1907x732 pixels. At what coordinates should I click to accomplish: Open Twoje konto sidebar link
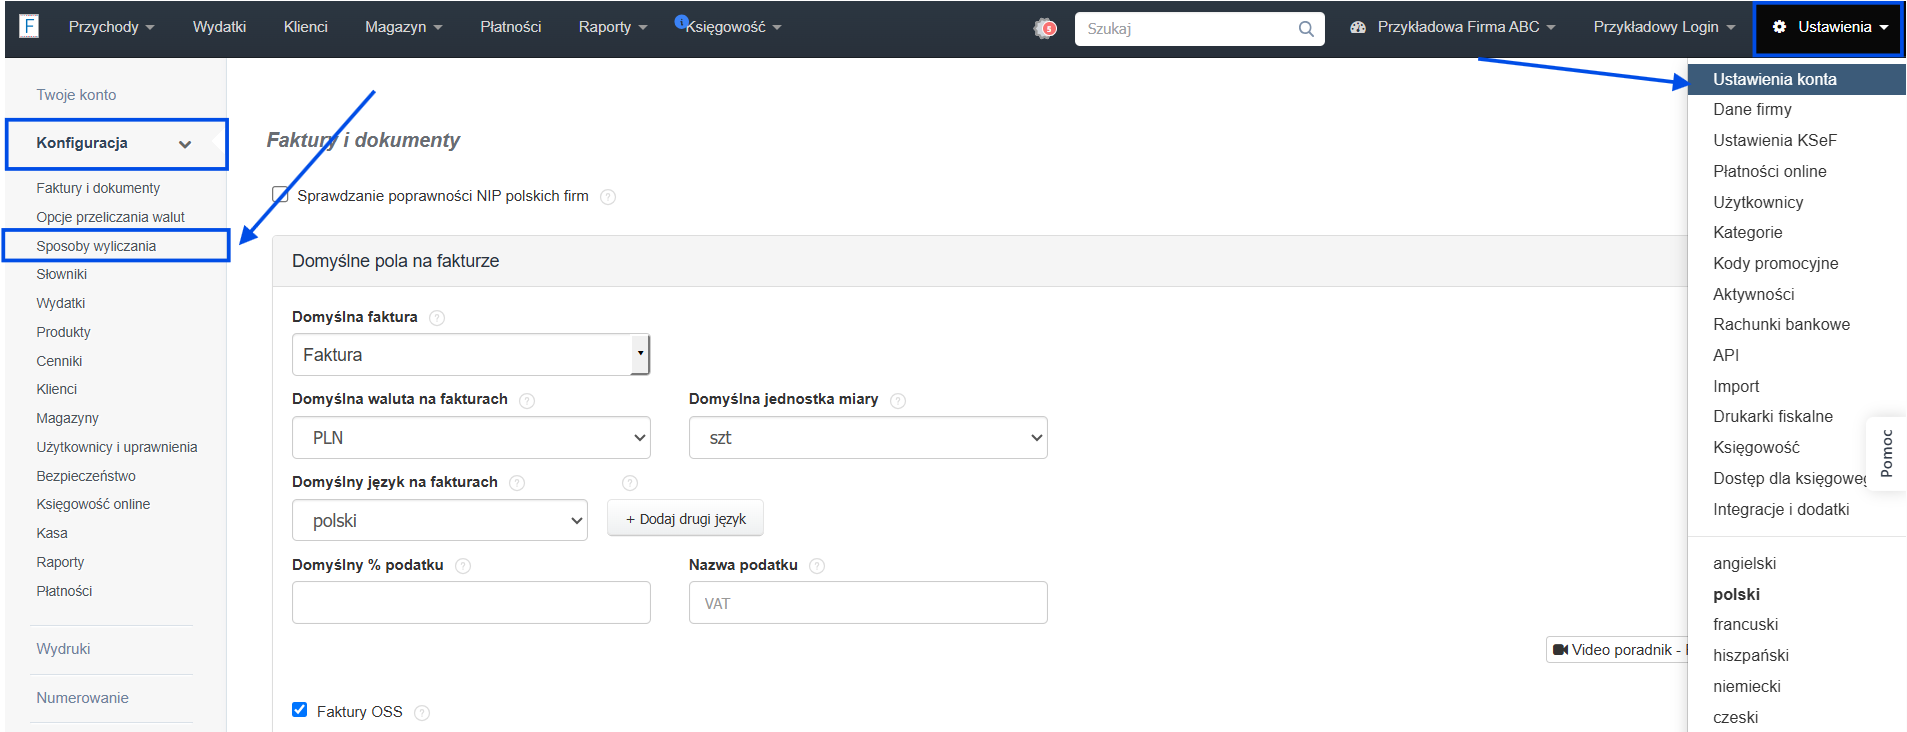[x=76, y=95]
